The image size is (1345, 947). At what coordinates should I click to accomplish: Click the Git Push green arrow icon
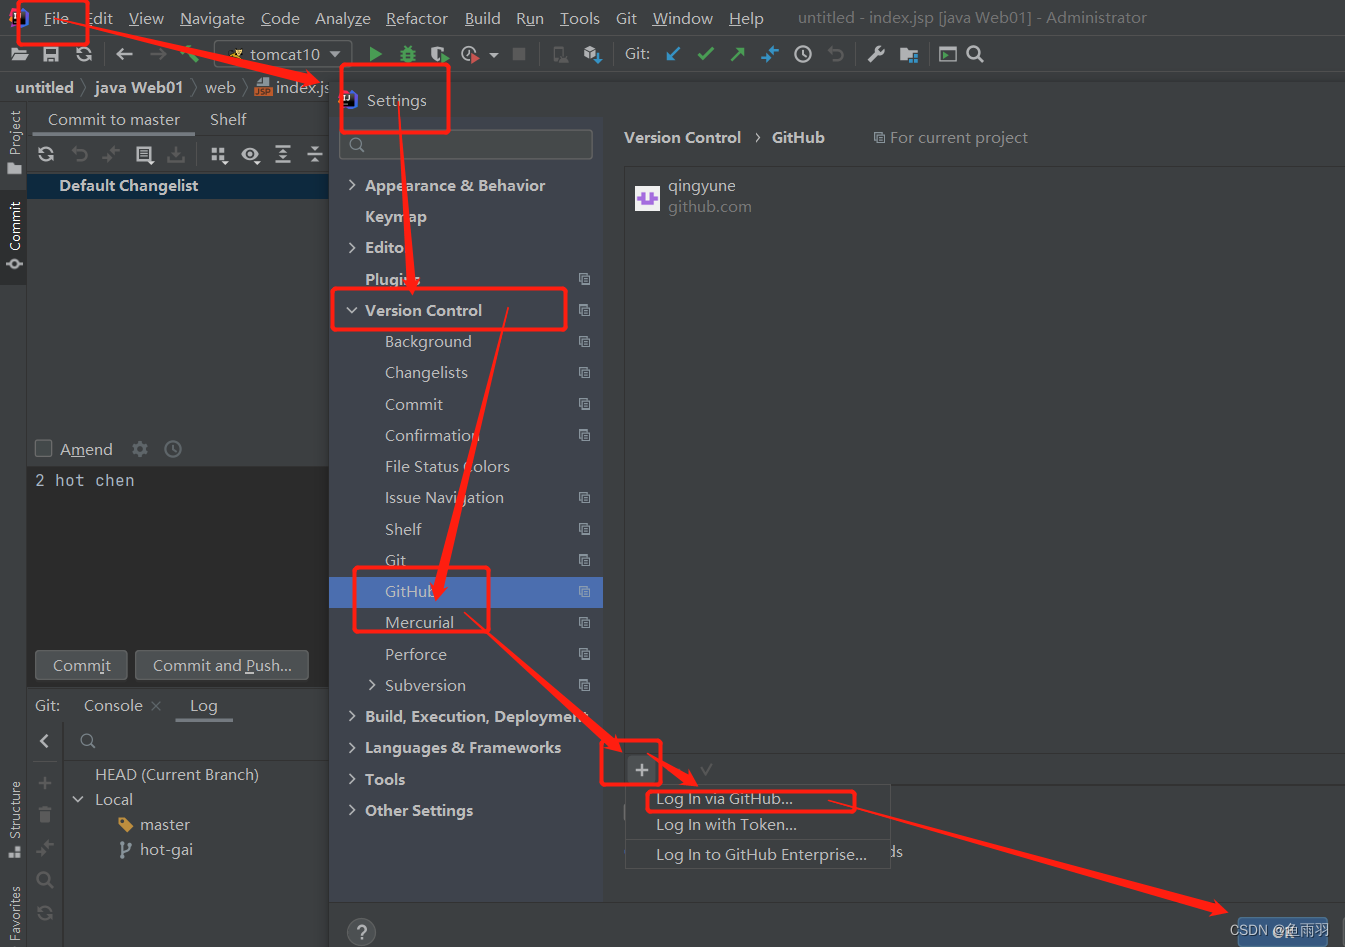(737, 54)
